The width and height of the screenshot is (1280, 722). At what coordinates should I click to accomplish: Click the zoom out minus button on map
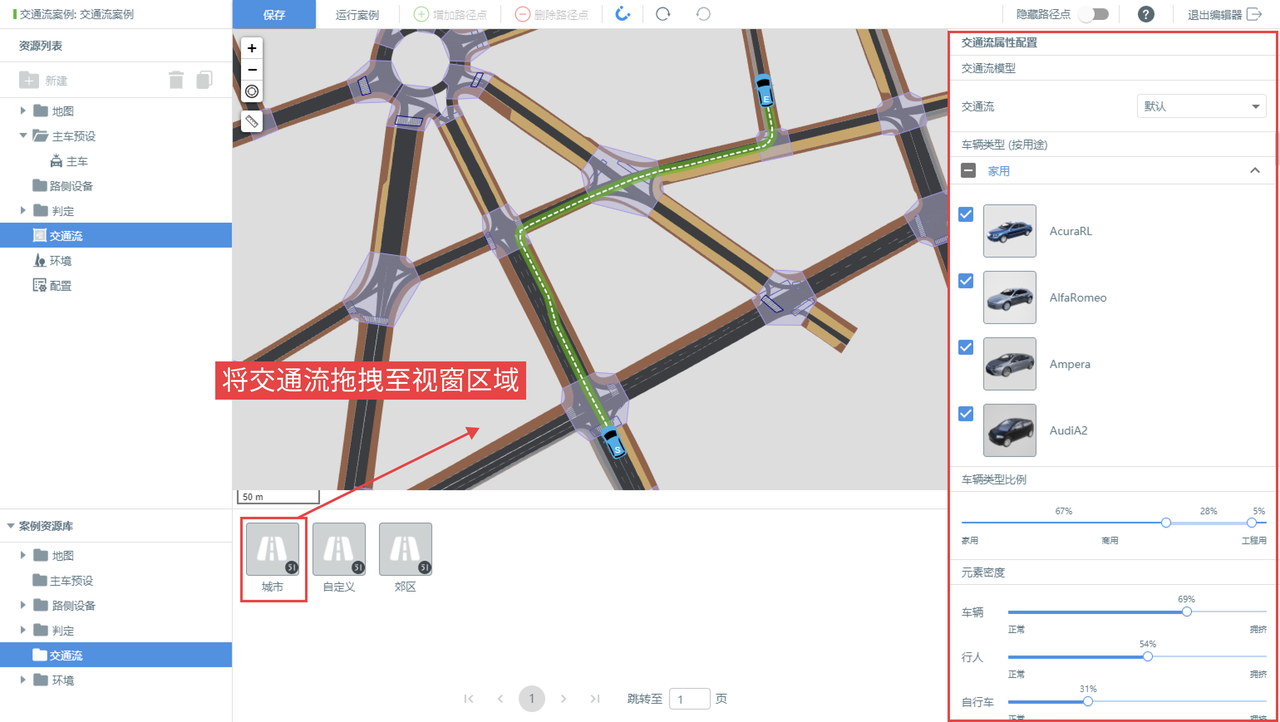[x=252, y=70]
